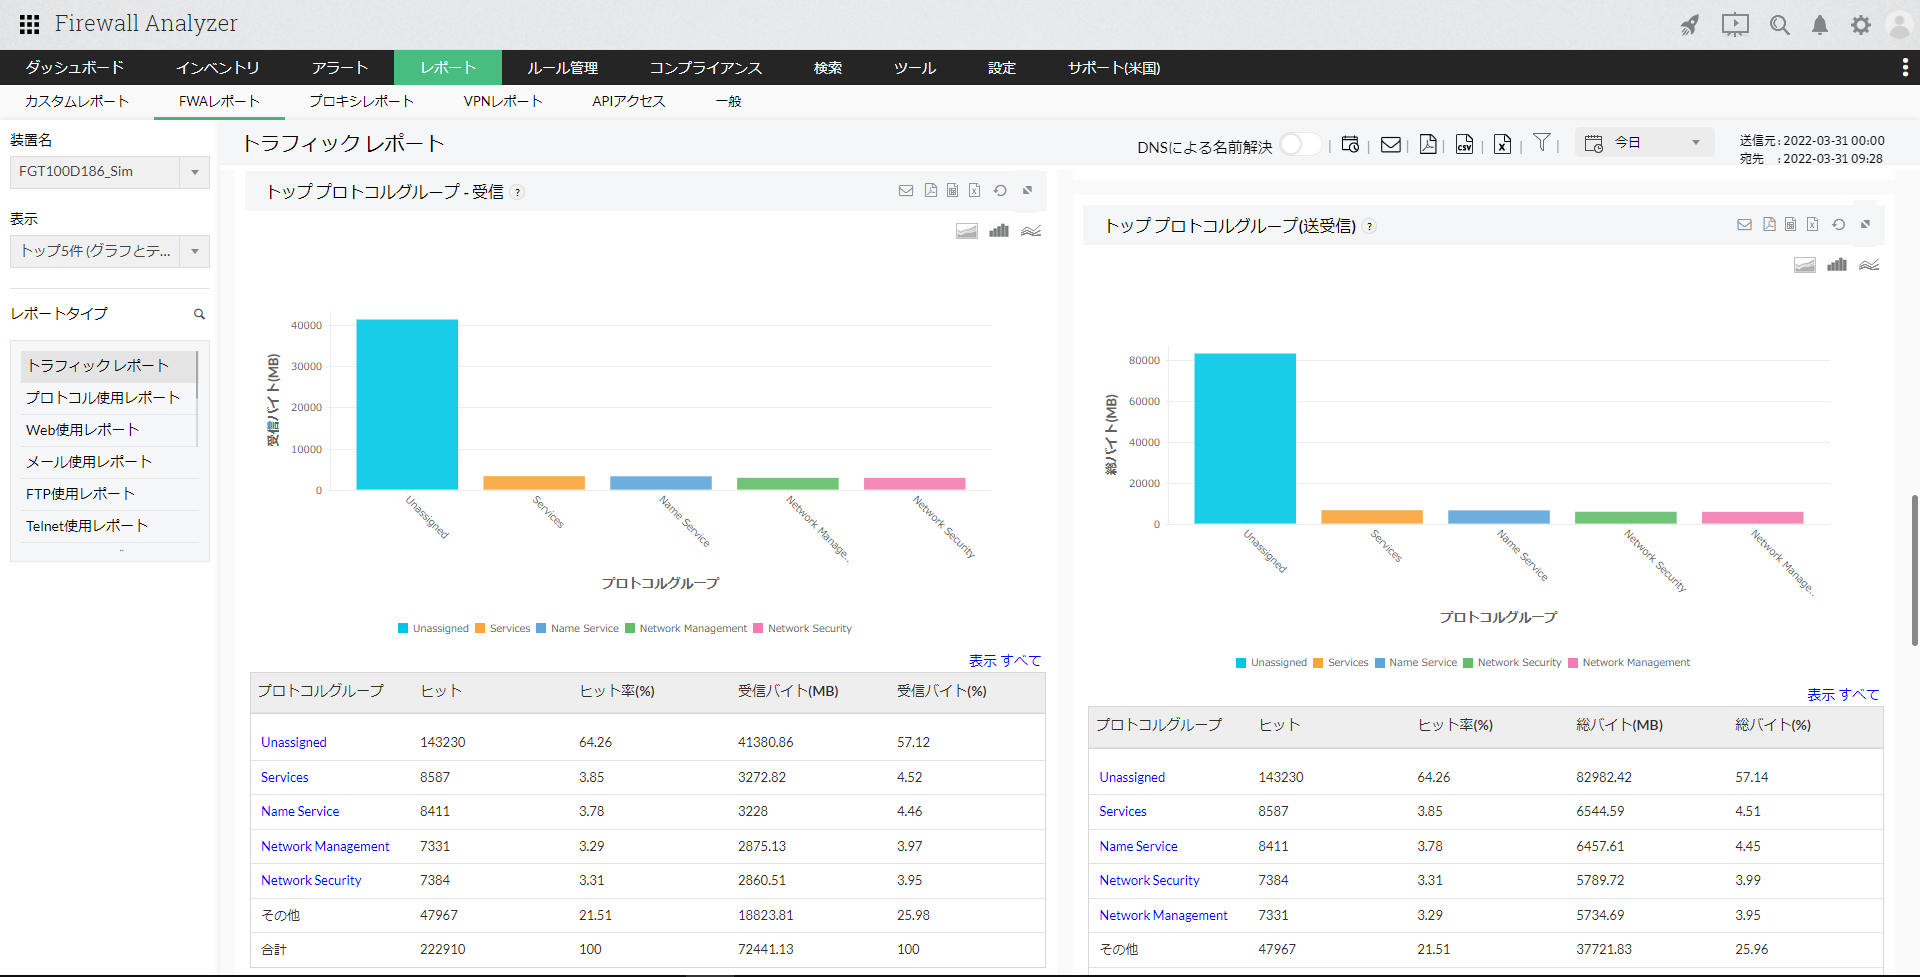Open the notifications bell

coord(1820,25)
